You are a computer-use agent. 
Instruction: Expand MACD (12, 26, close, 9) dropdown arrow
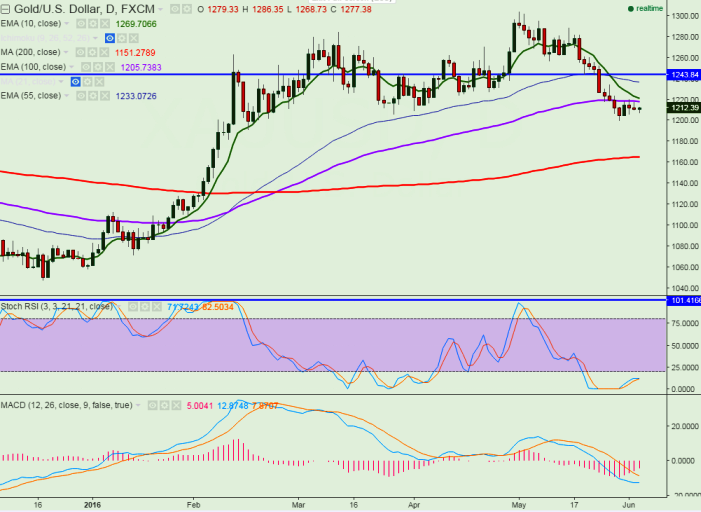(x=138, y=406)
